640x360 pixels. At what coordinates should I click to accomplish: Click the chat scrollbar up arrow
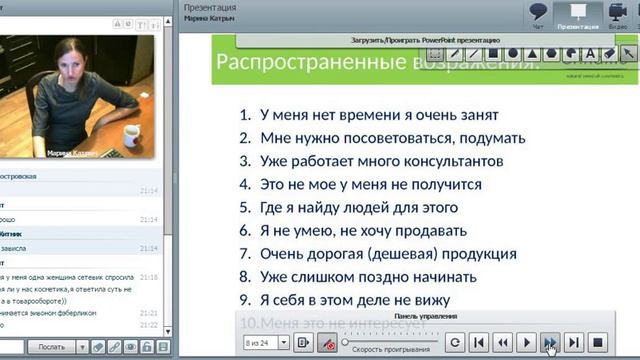168,21
